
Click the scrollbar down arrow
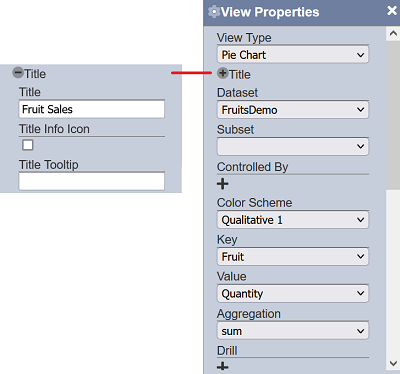pos(393,363)
